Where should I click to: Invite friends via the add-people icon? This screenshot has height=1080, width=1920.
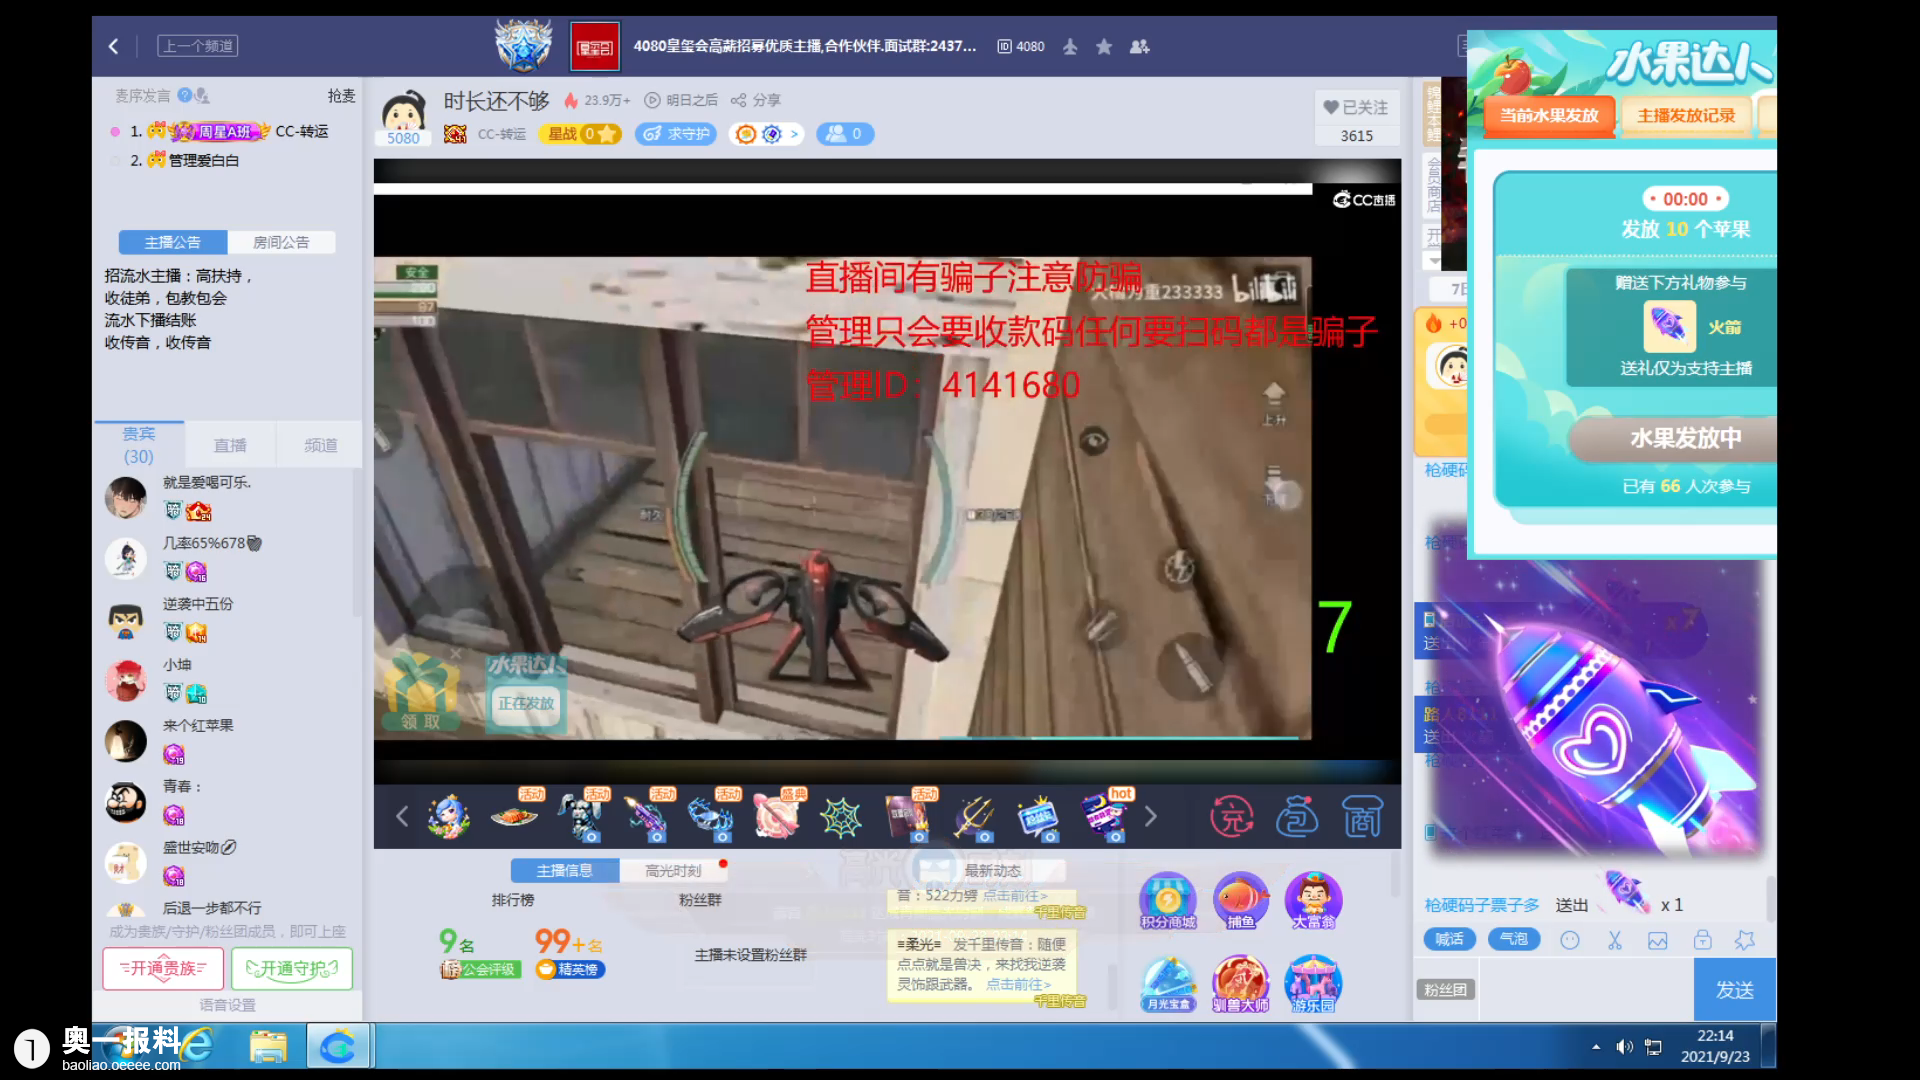click(1139, 46)
